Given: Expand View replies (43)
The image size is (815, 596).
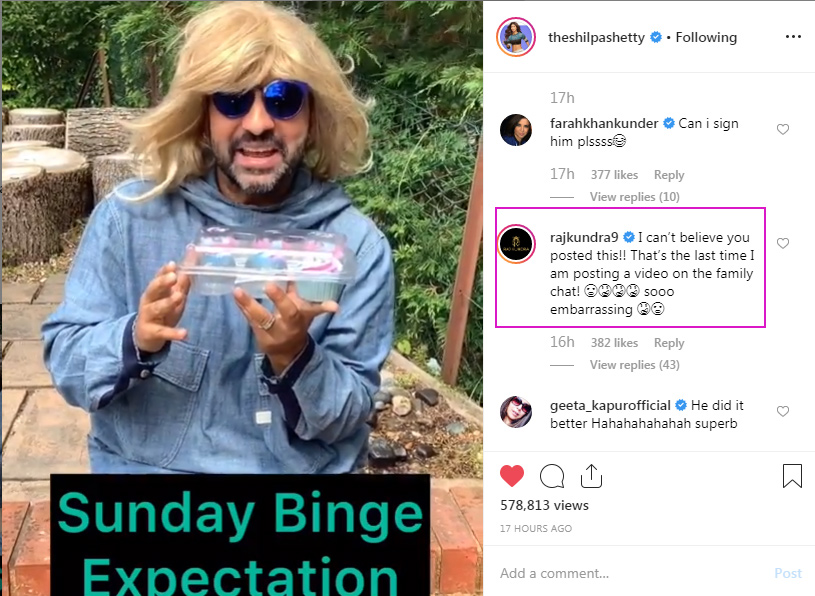Looking at the screenshot, I should (635, 365).
